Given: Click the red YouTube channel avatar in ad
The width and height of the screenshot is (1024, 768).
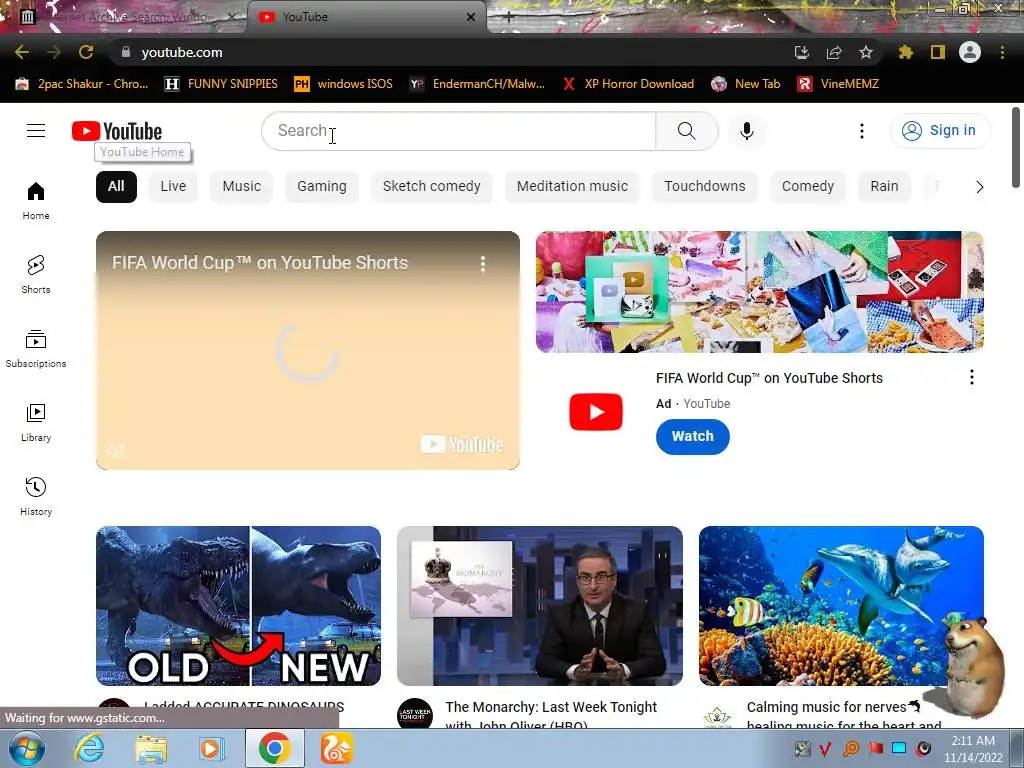Looking at the screenshot, I should coord(596,412).
